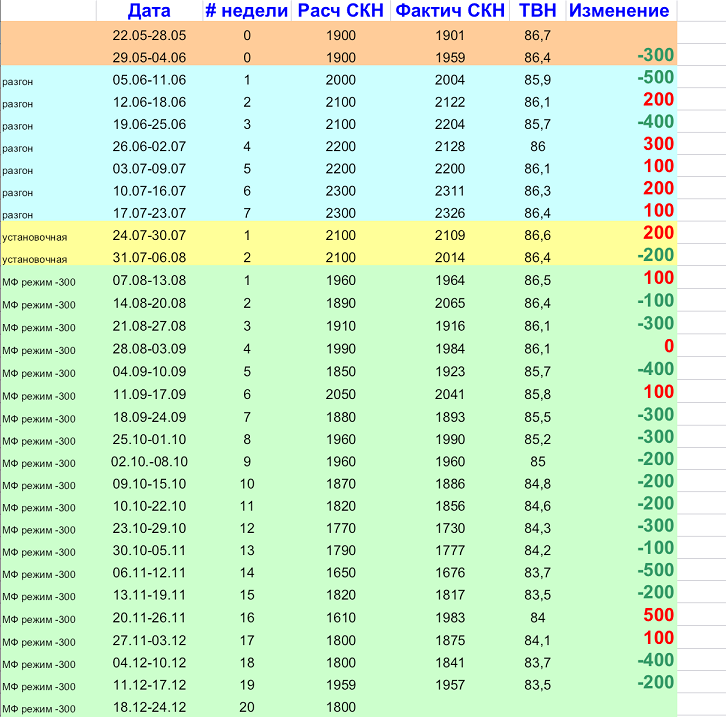This screenshot has width=726, height=717.
Task: Click the 1957 Фактич СКН cell
Action: click(450, 685)
